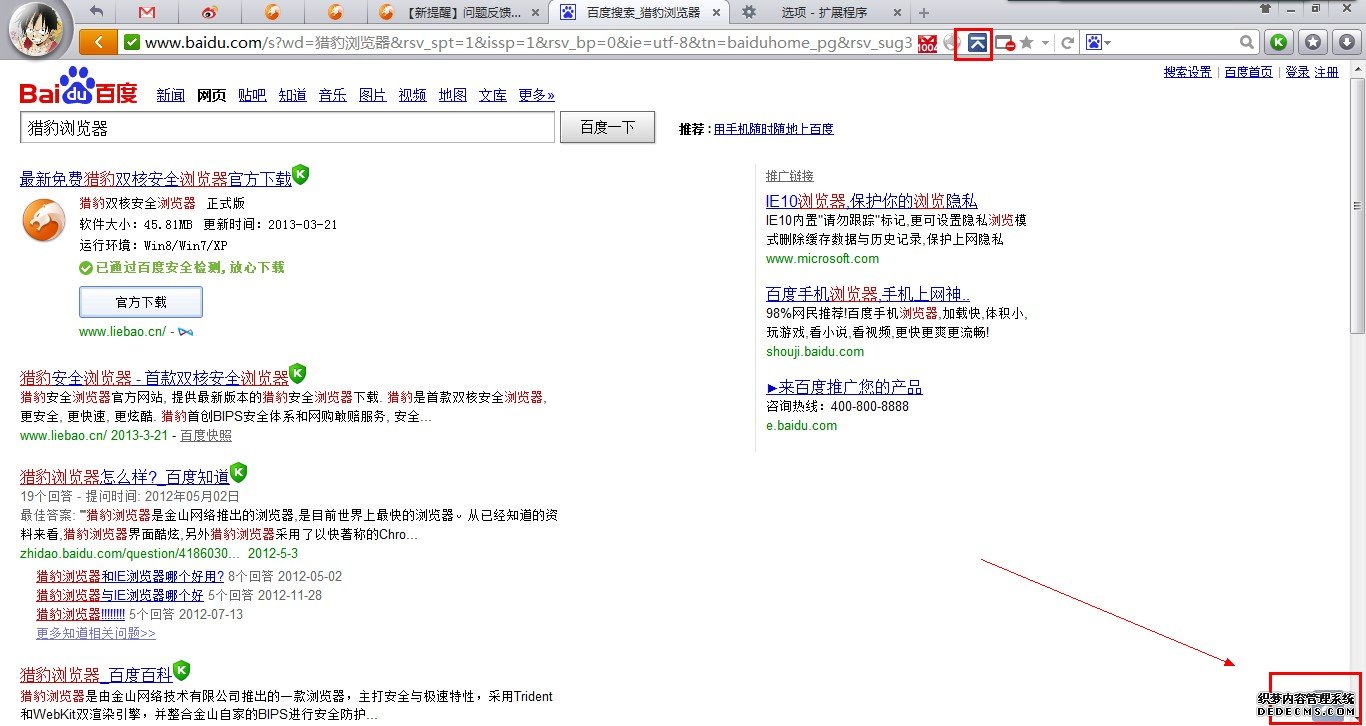Open 搜索设置 settings link
This screenshot has width=1366, height=726.
[1188, 72]
